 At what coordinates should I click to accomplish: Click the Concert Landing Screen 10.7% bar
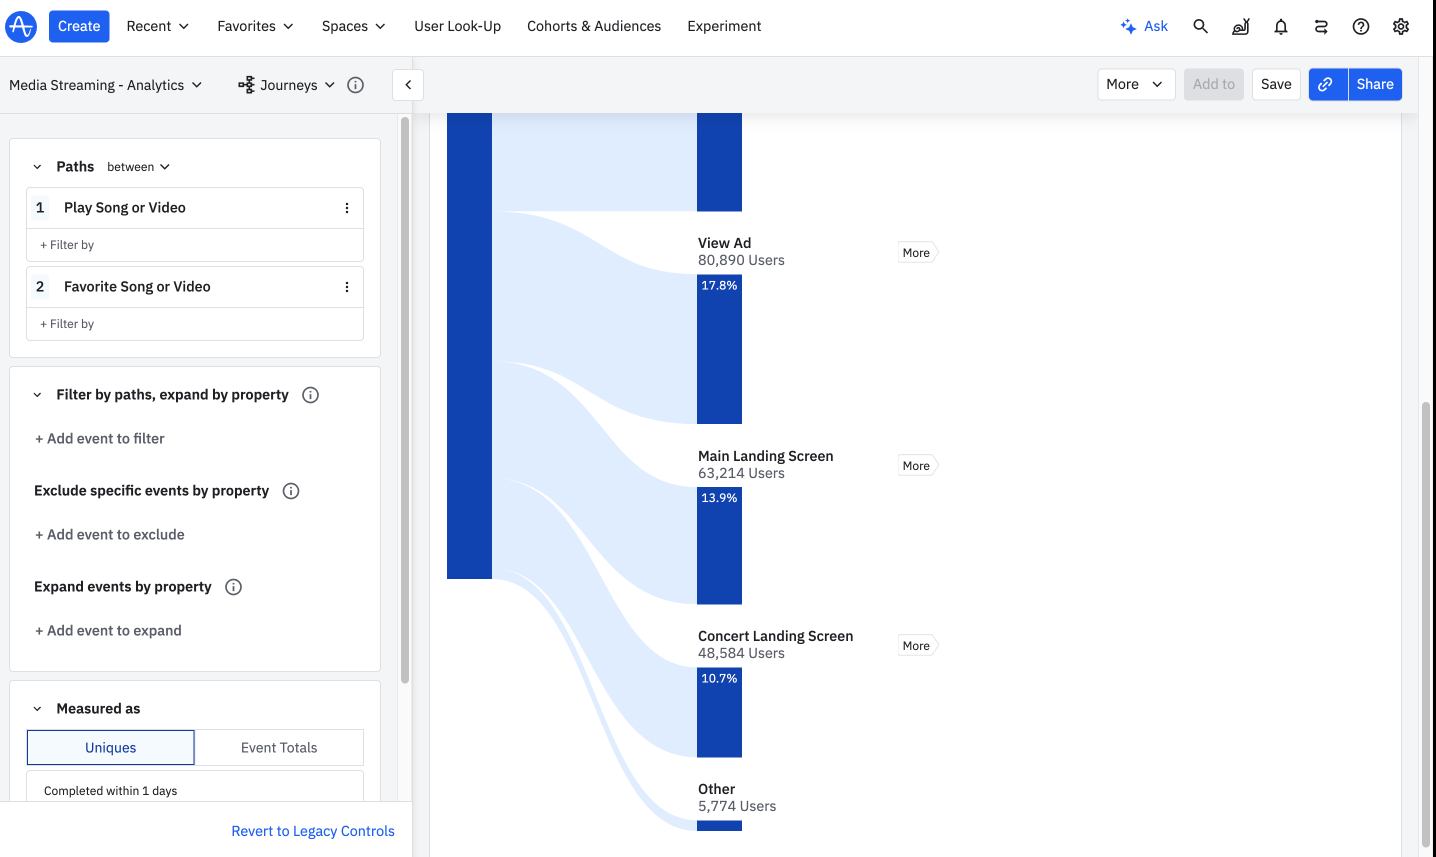click(x=719, y=713)
